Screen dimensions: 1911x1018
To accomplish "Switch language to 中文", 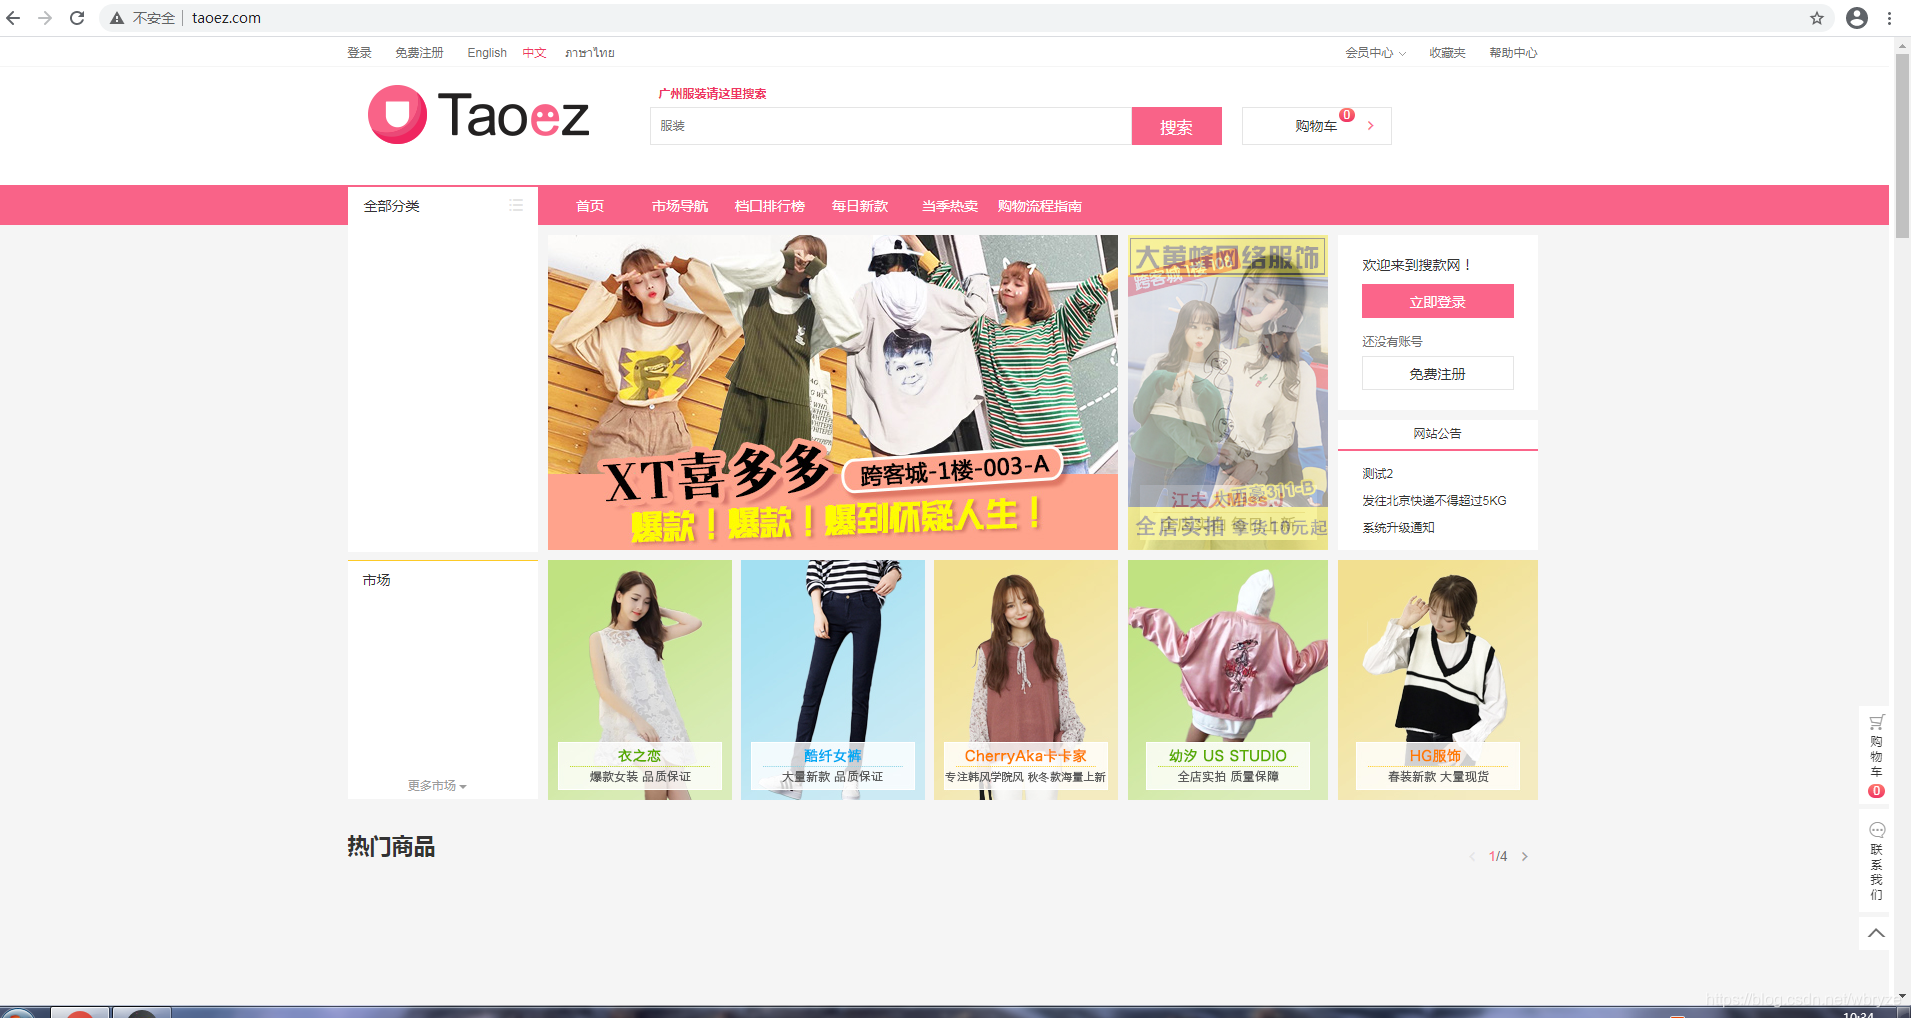I will (x=534, y=53).
